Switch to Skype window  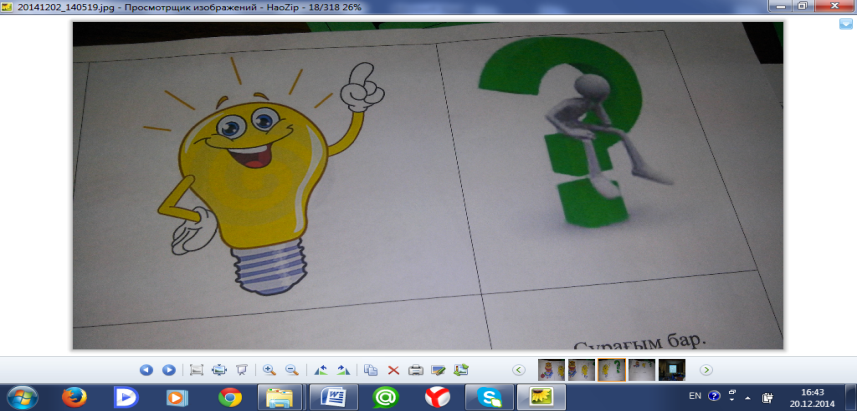[x=489, y=397]
